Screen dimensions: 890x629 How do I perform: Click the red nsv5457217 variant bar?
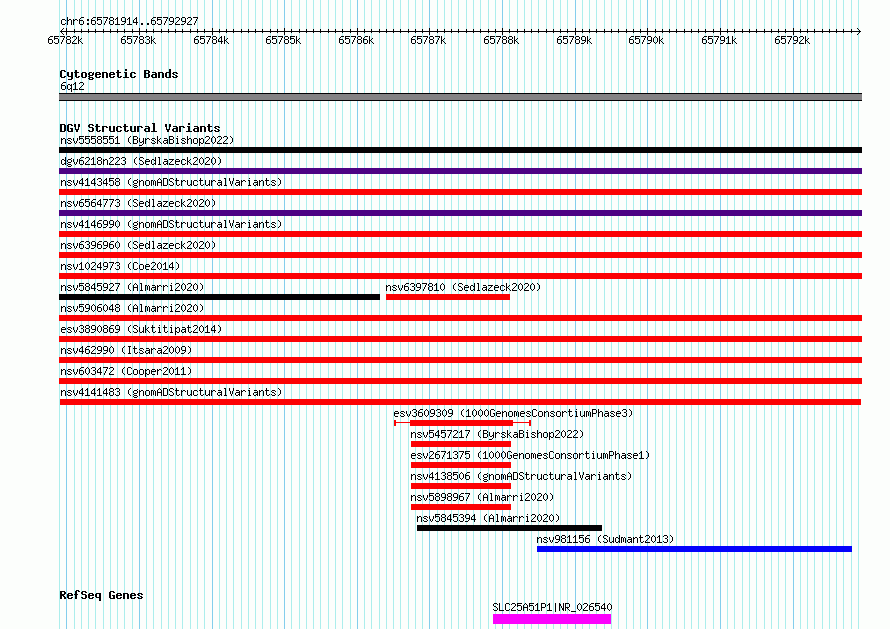[x=461, y=444]
